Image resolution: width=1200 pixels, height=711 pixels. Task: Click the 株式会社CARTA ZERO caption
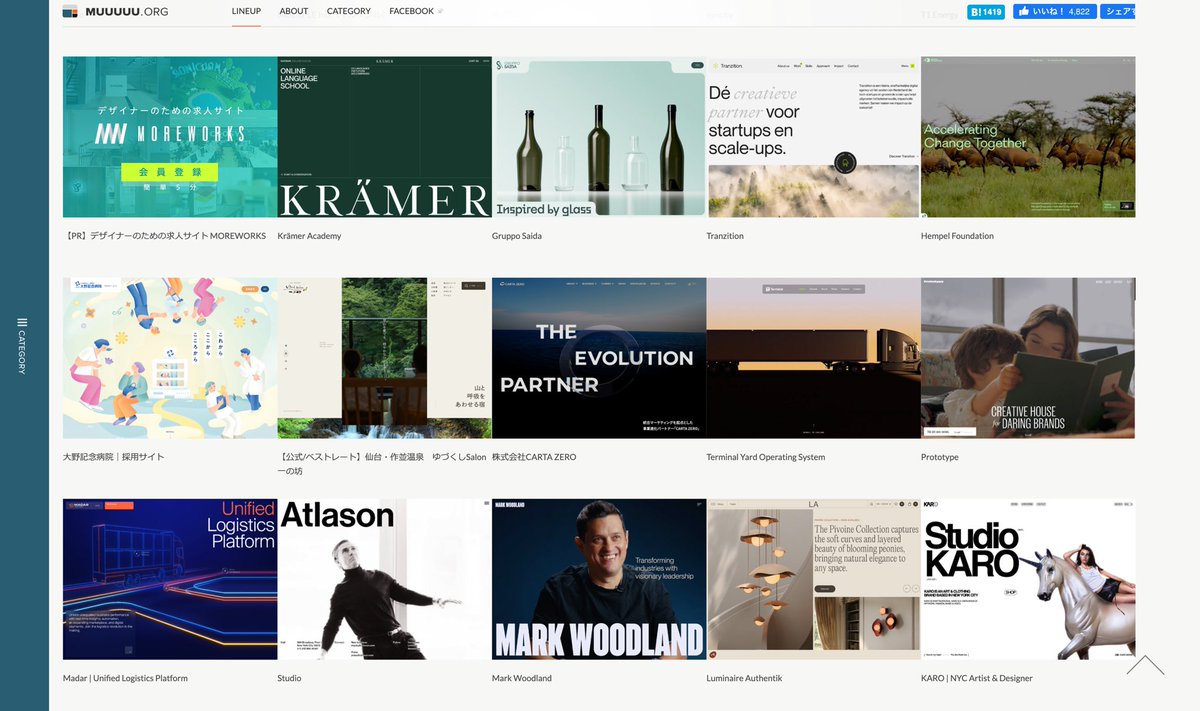tap(534, 457)
